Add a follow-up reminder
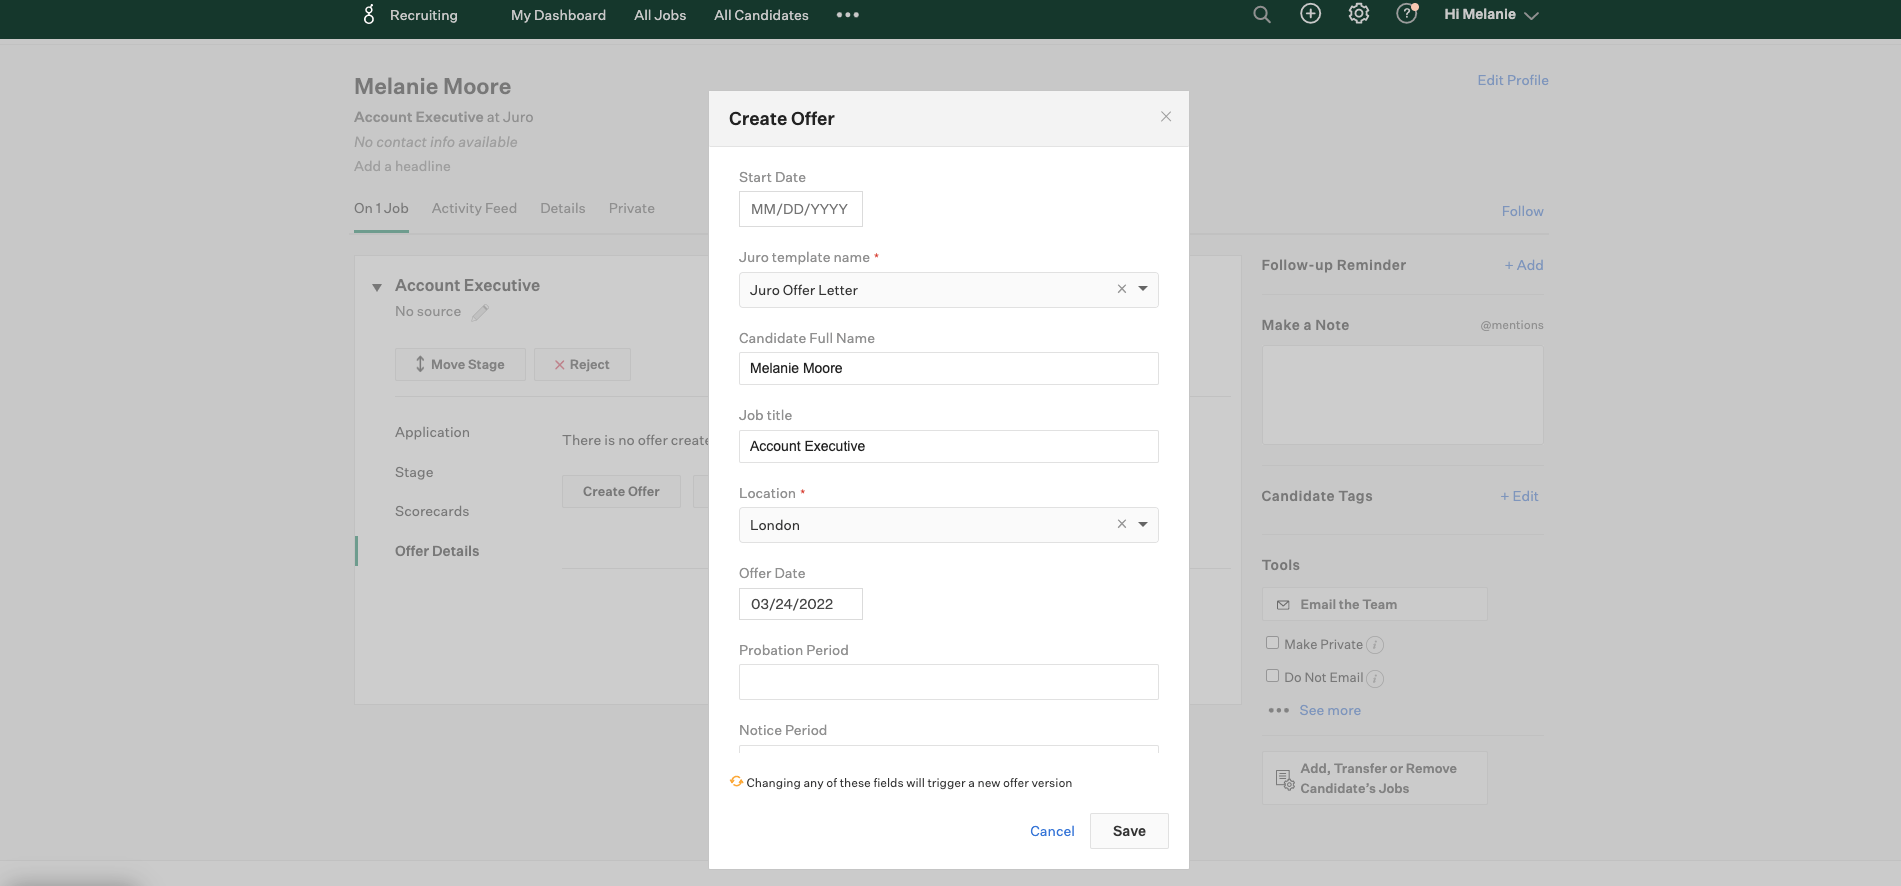This screenshot has height=886, width=1901. 1524,265
